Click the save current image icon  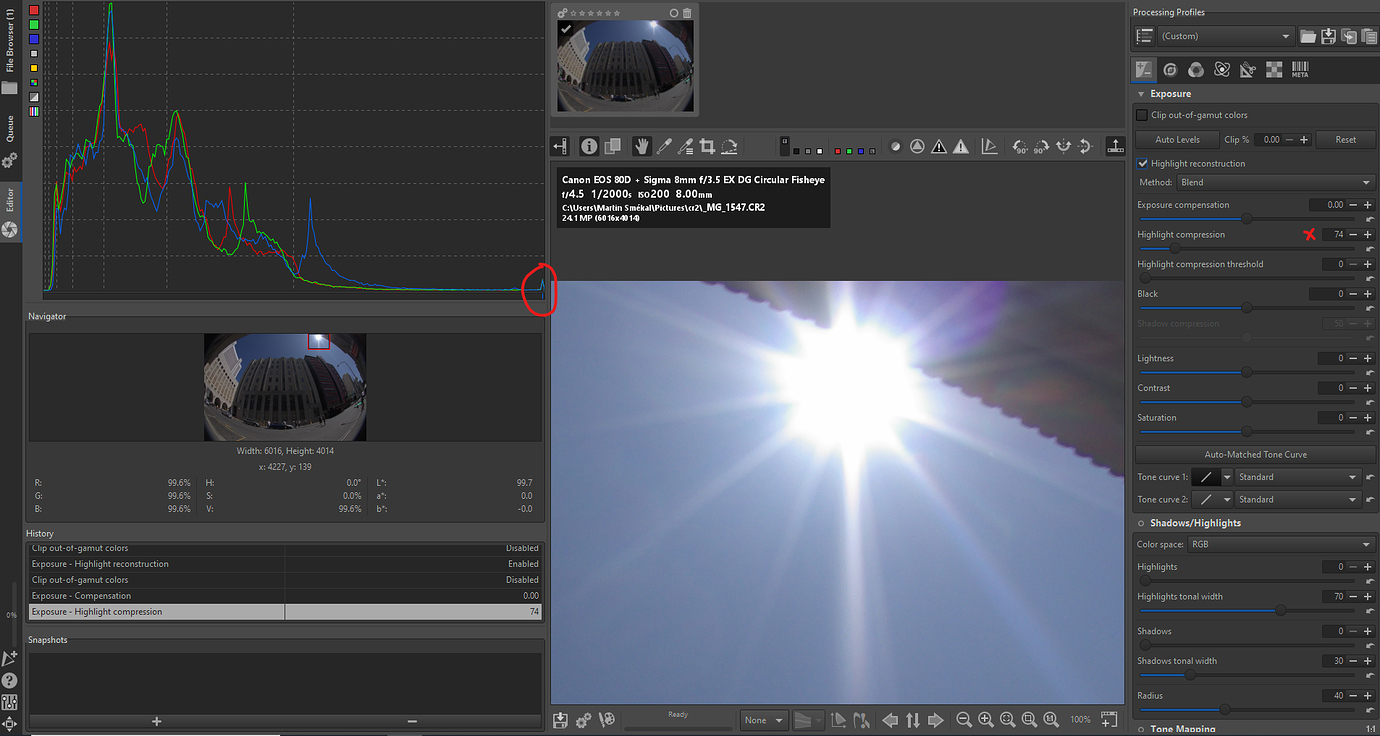click(x=561, y=720)
